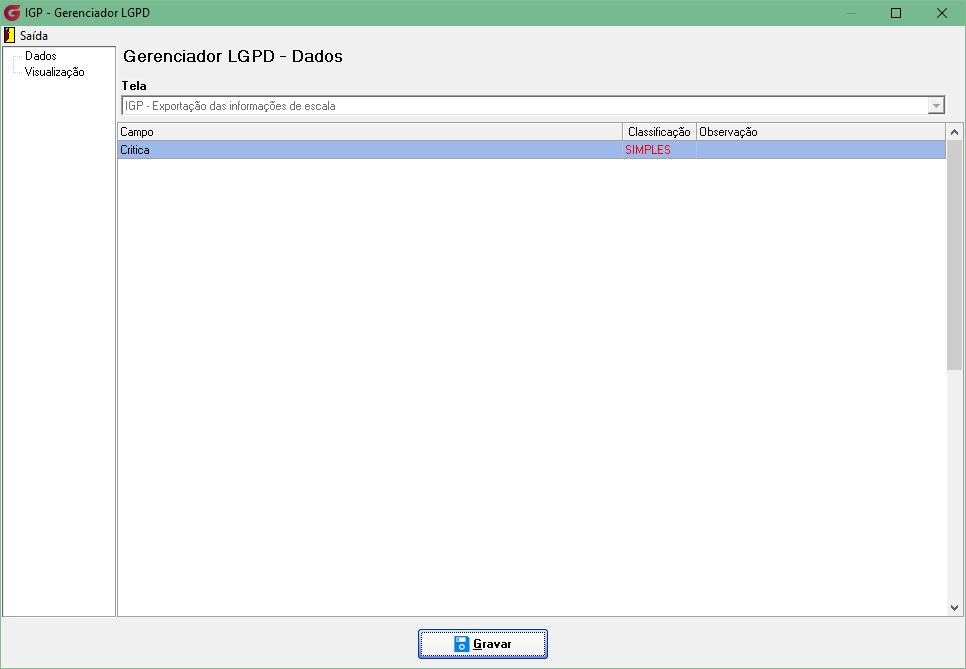Click the scrollbar up arrow

click(954, 132)
